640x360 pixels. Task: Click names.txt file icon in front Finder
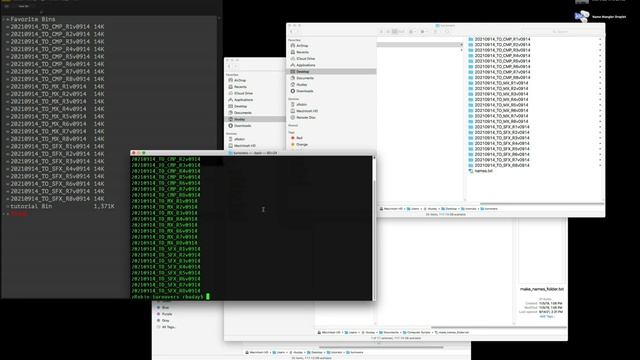pos(471,171)
